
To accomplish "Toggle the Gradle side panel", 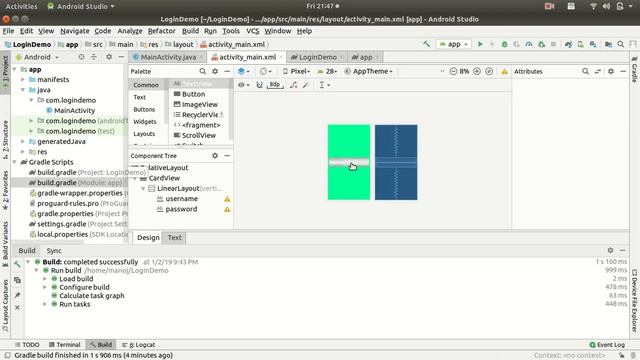I will [x=634, y=69].
